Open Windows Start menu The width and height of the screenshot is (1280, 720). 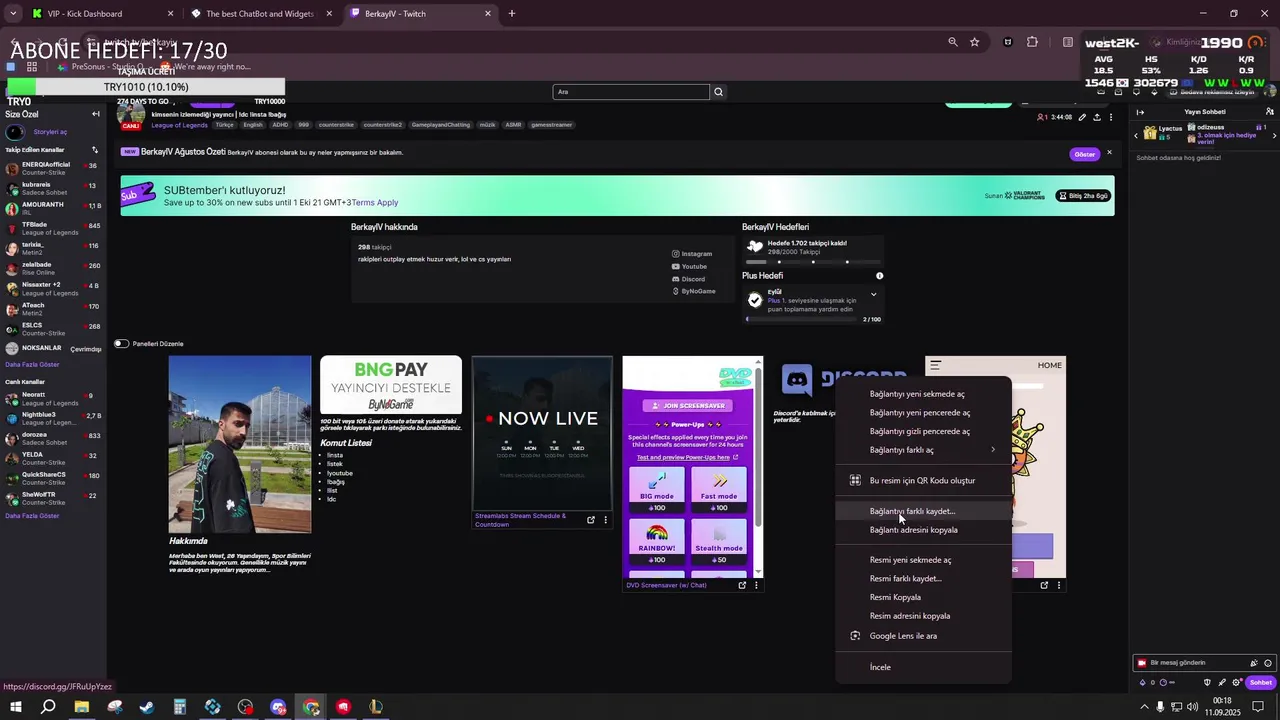[x=15, y=707]
